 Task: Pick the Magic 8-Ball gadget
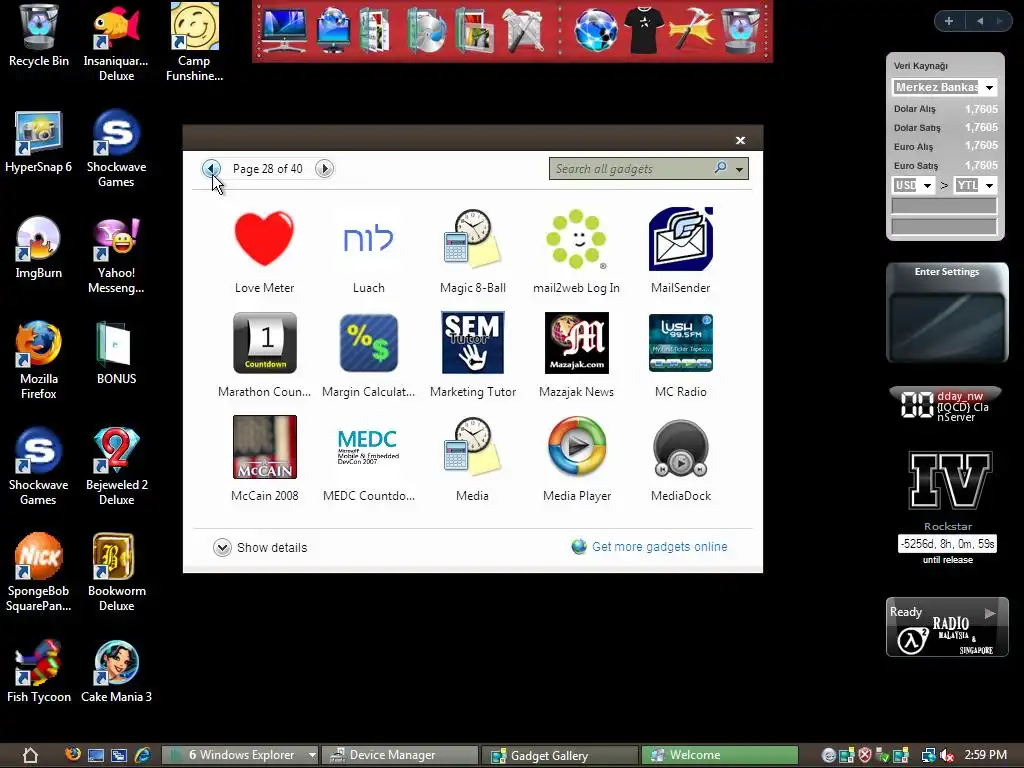pos(472,251)
